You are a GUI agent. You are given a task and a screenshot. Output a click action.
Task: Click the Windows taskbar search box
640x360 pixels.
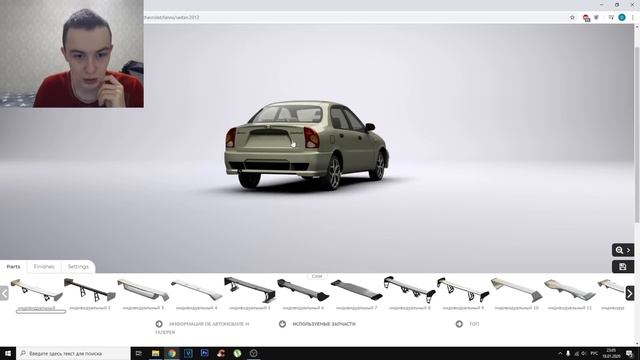(x=73, y=353)
